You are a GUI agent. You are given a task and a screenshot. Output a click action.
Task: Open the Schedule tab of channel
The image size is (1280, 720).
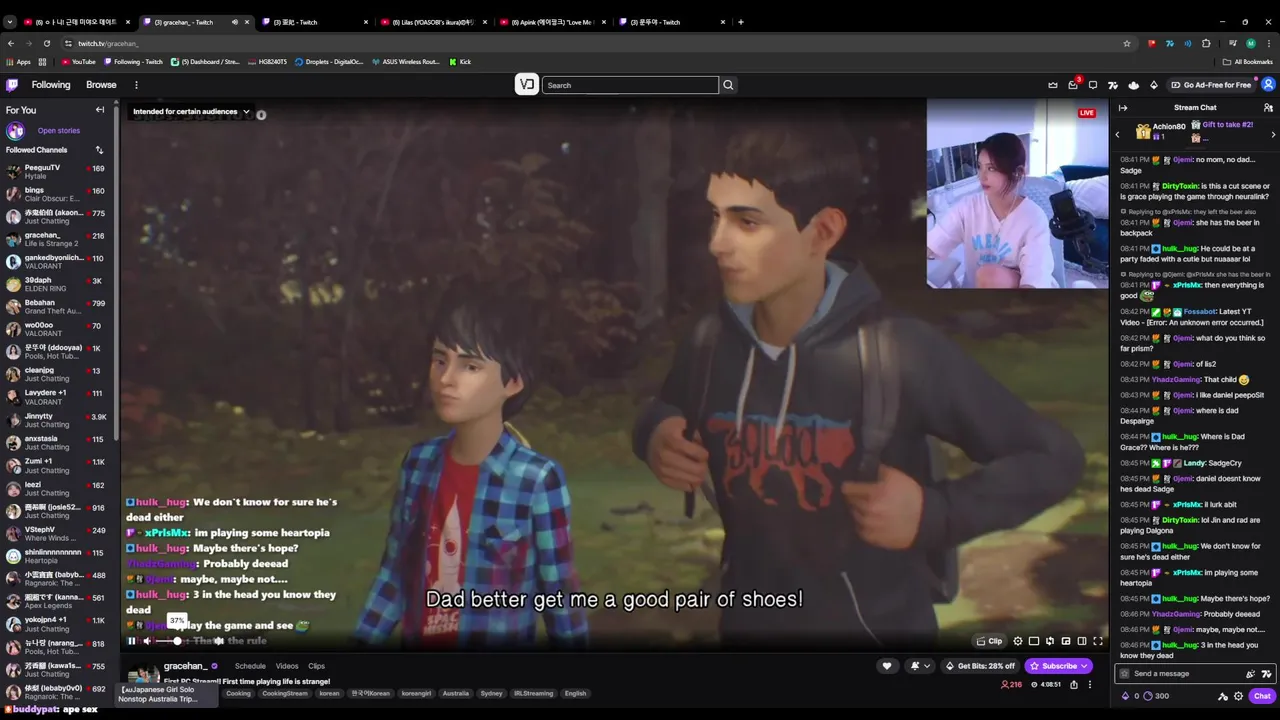[x=250, y=666]
